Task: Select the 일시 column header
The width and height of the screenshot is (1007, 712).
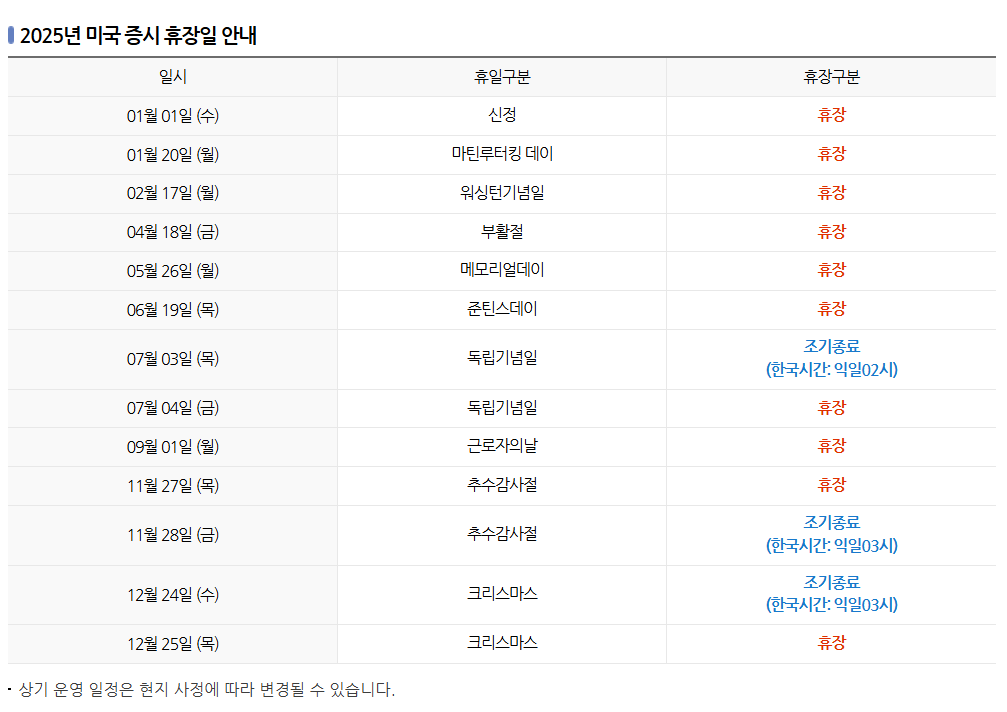Action: 172,76
